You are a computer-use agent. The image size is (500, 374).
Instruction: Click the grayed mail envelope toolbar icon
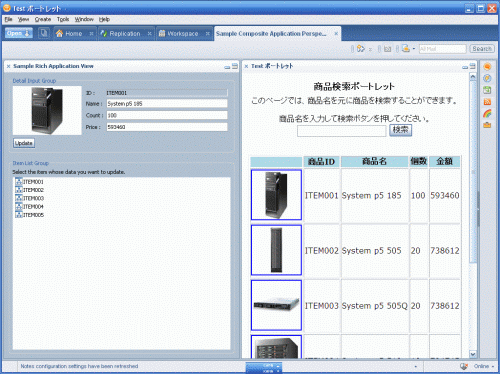pos(387,49)
